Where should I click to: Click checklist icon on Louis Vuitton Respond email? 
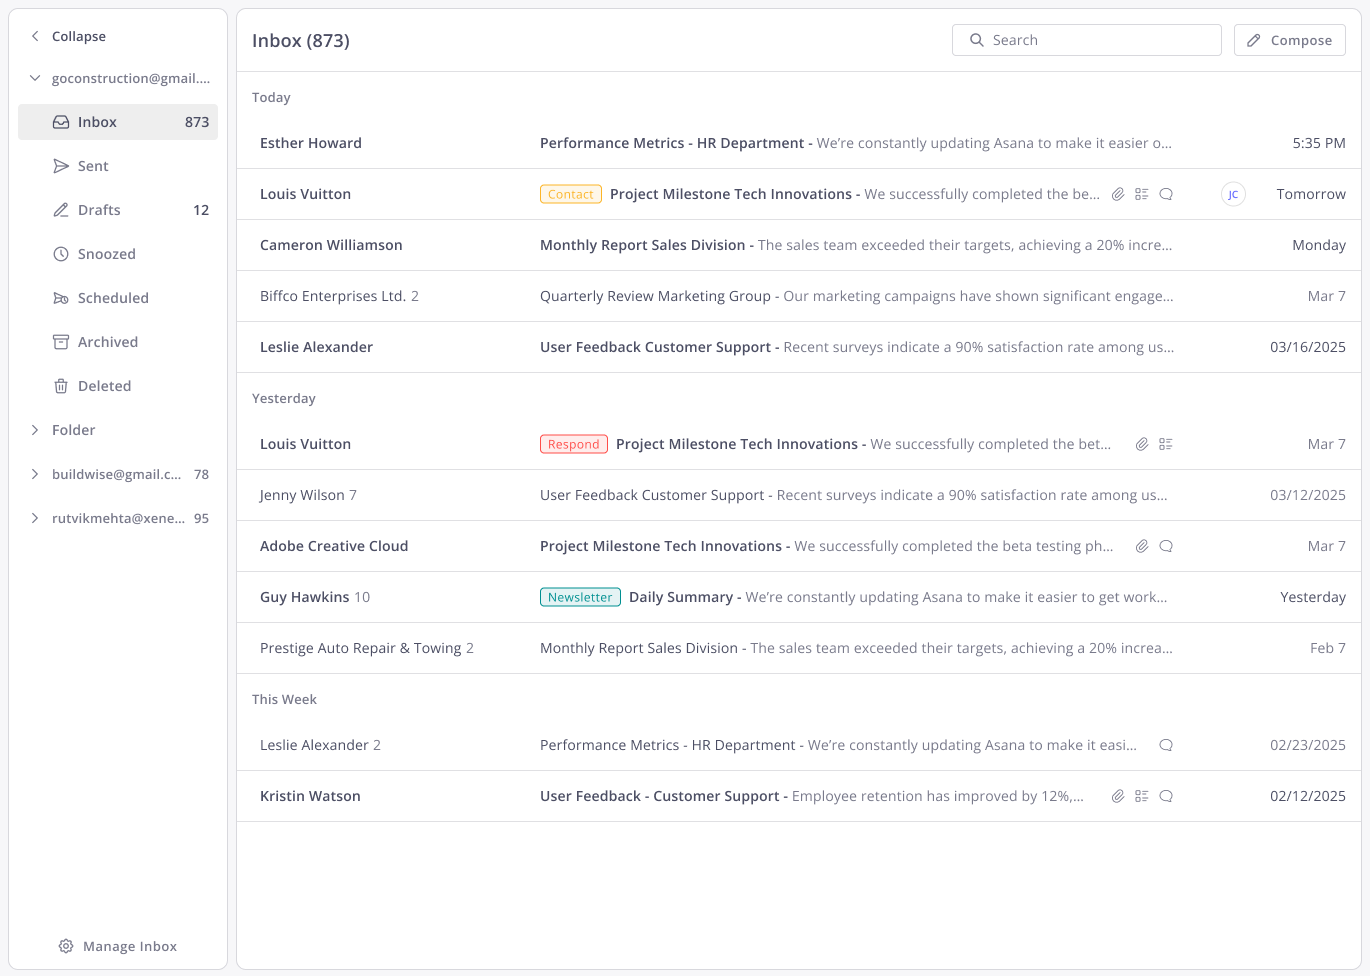click(1166, 444)
